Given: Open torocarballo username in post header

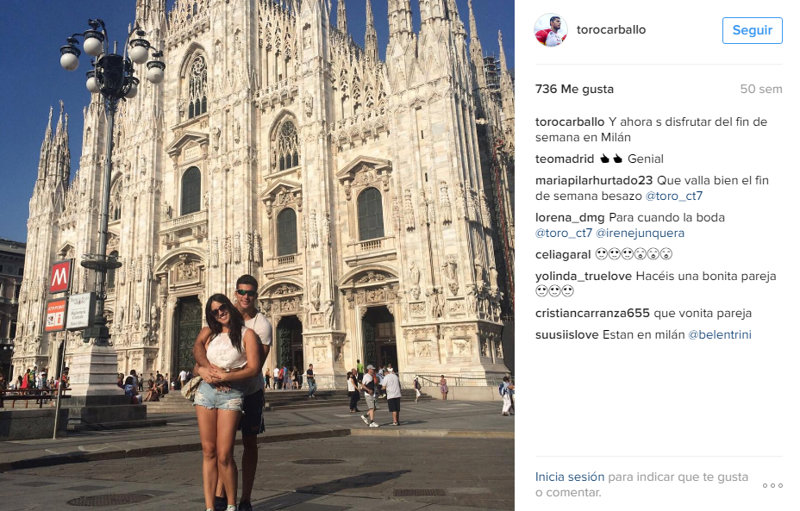Looking at the screenshot, I should click(x=611, y=30).
